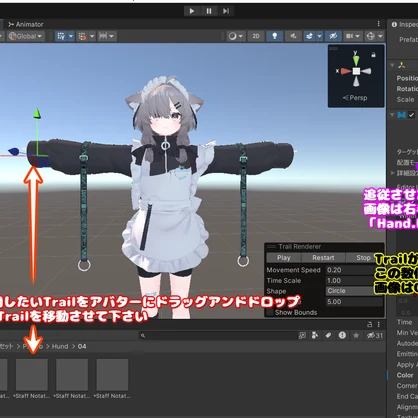Click the scene camera settings icon
This screenshot has height=418, width=418.
click(x=349, y=36)
